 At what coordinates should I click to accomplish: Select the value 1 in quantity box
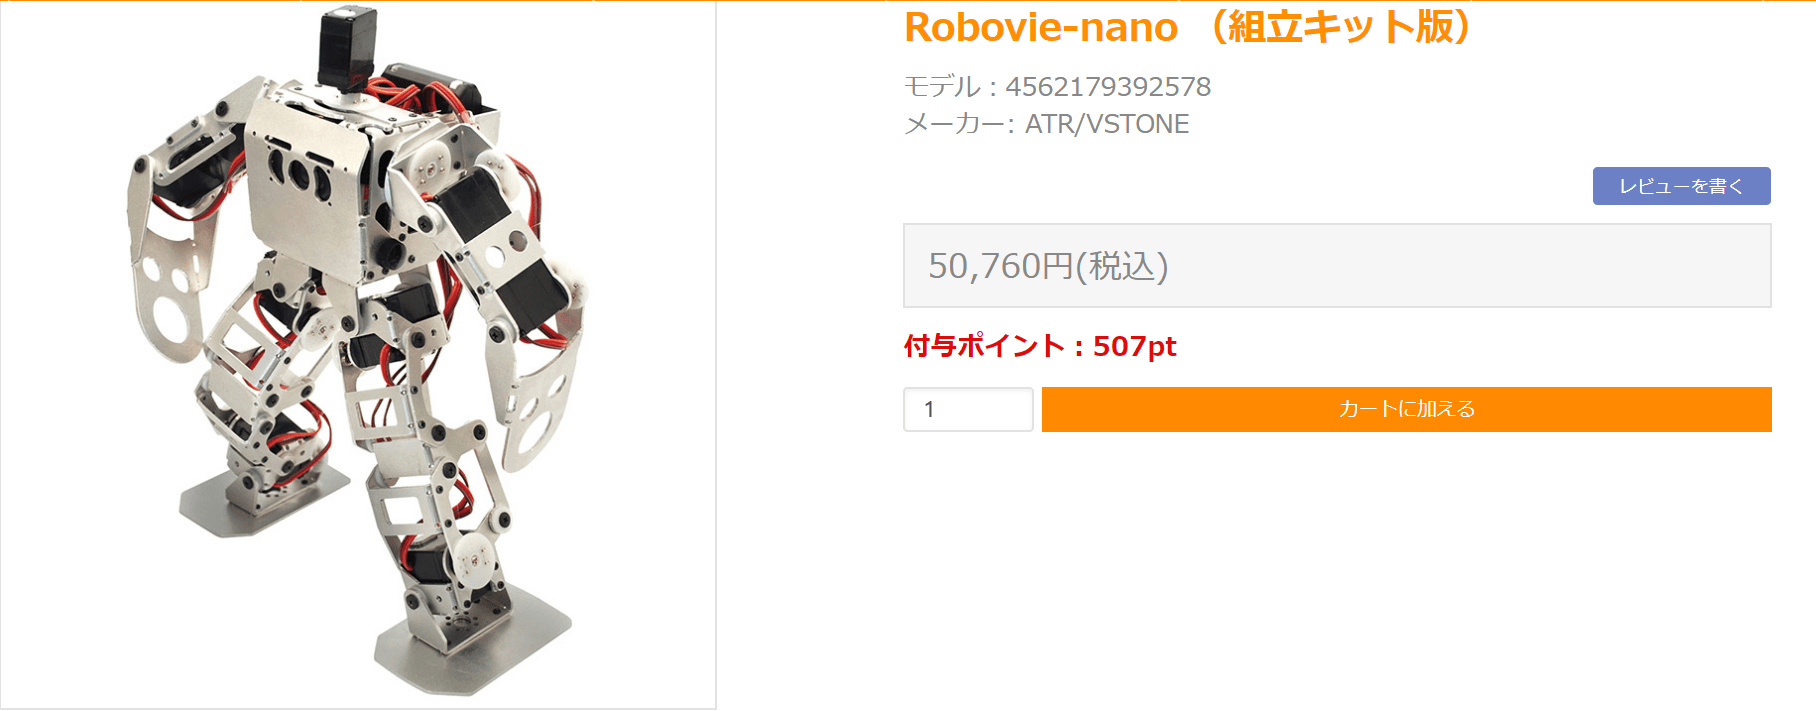967,409
